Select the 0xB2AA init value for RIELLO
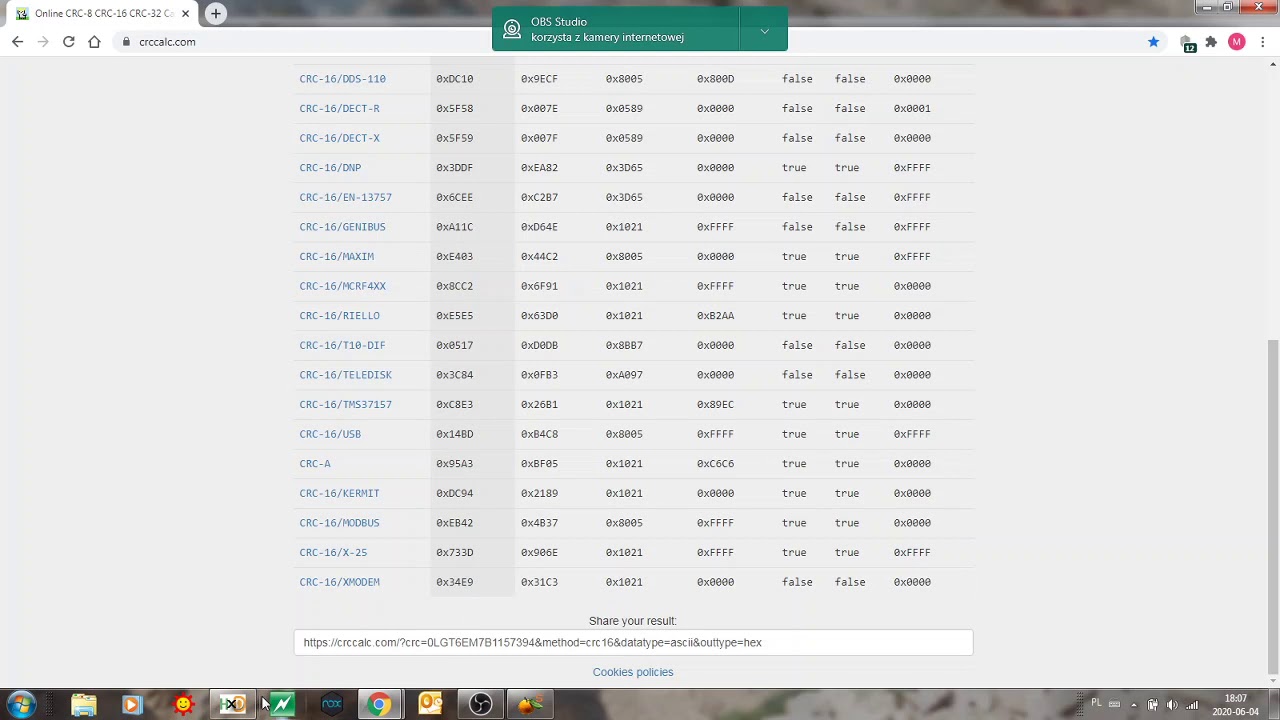This screenshot has height=720, width=1280. 715,316
